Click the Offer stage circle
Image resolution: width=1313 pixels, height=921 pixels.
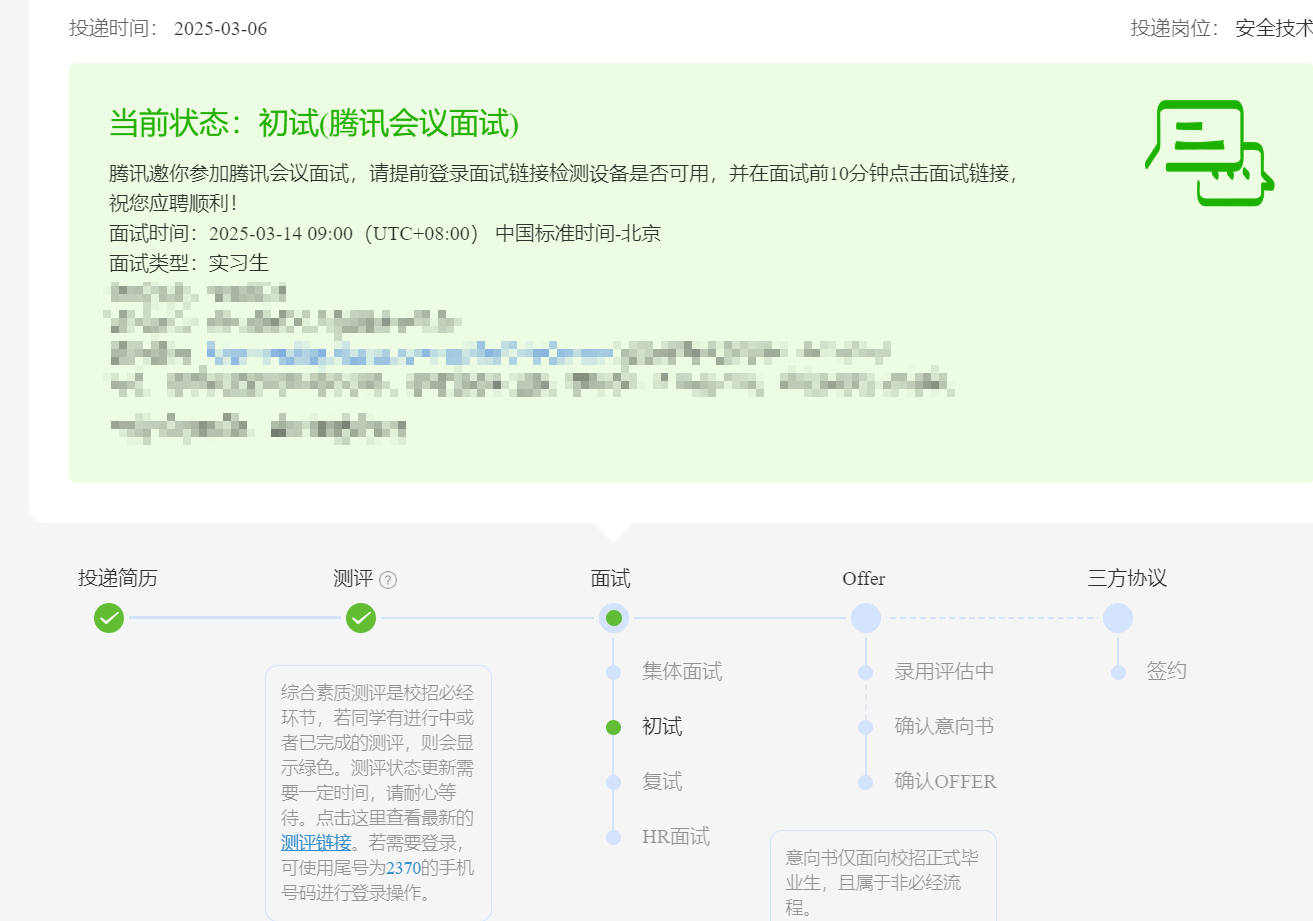click(866, 618)
